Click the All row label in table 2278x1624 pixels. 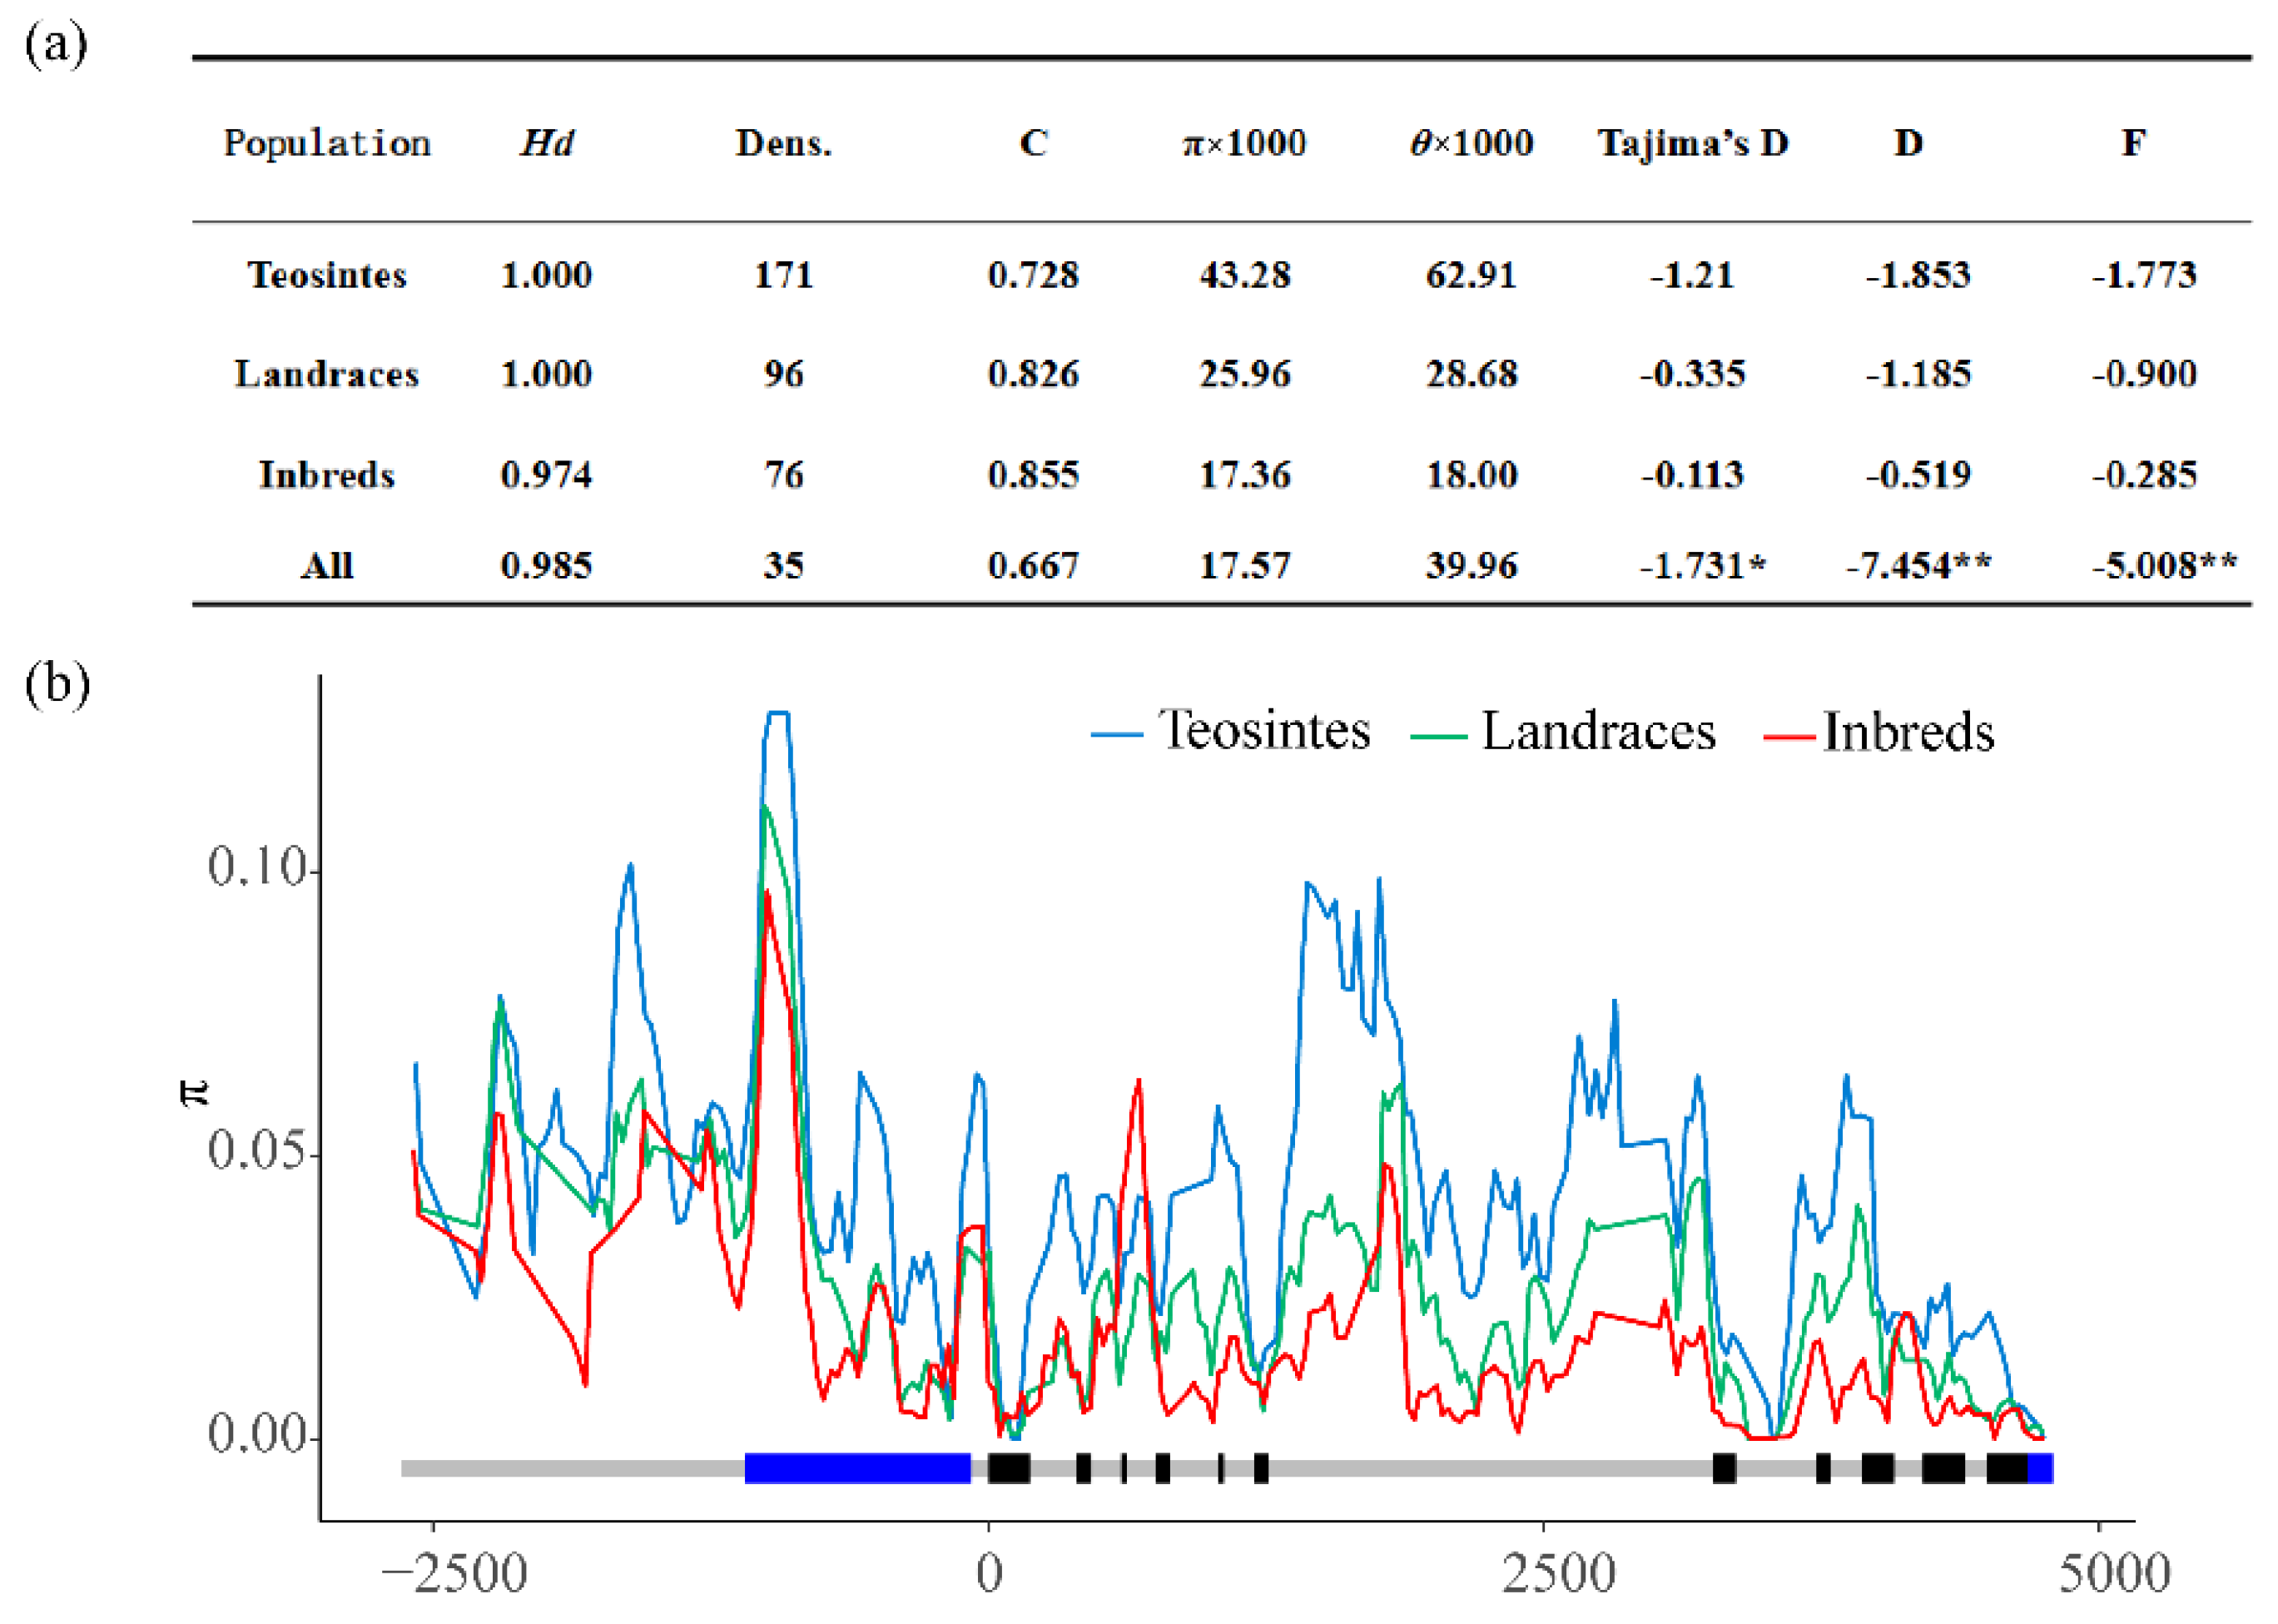327,566
